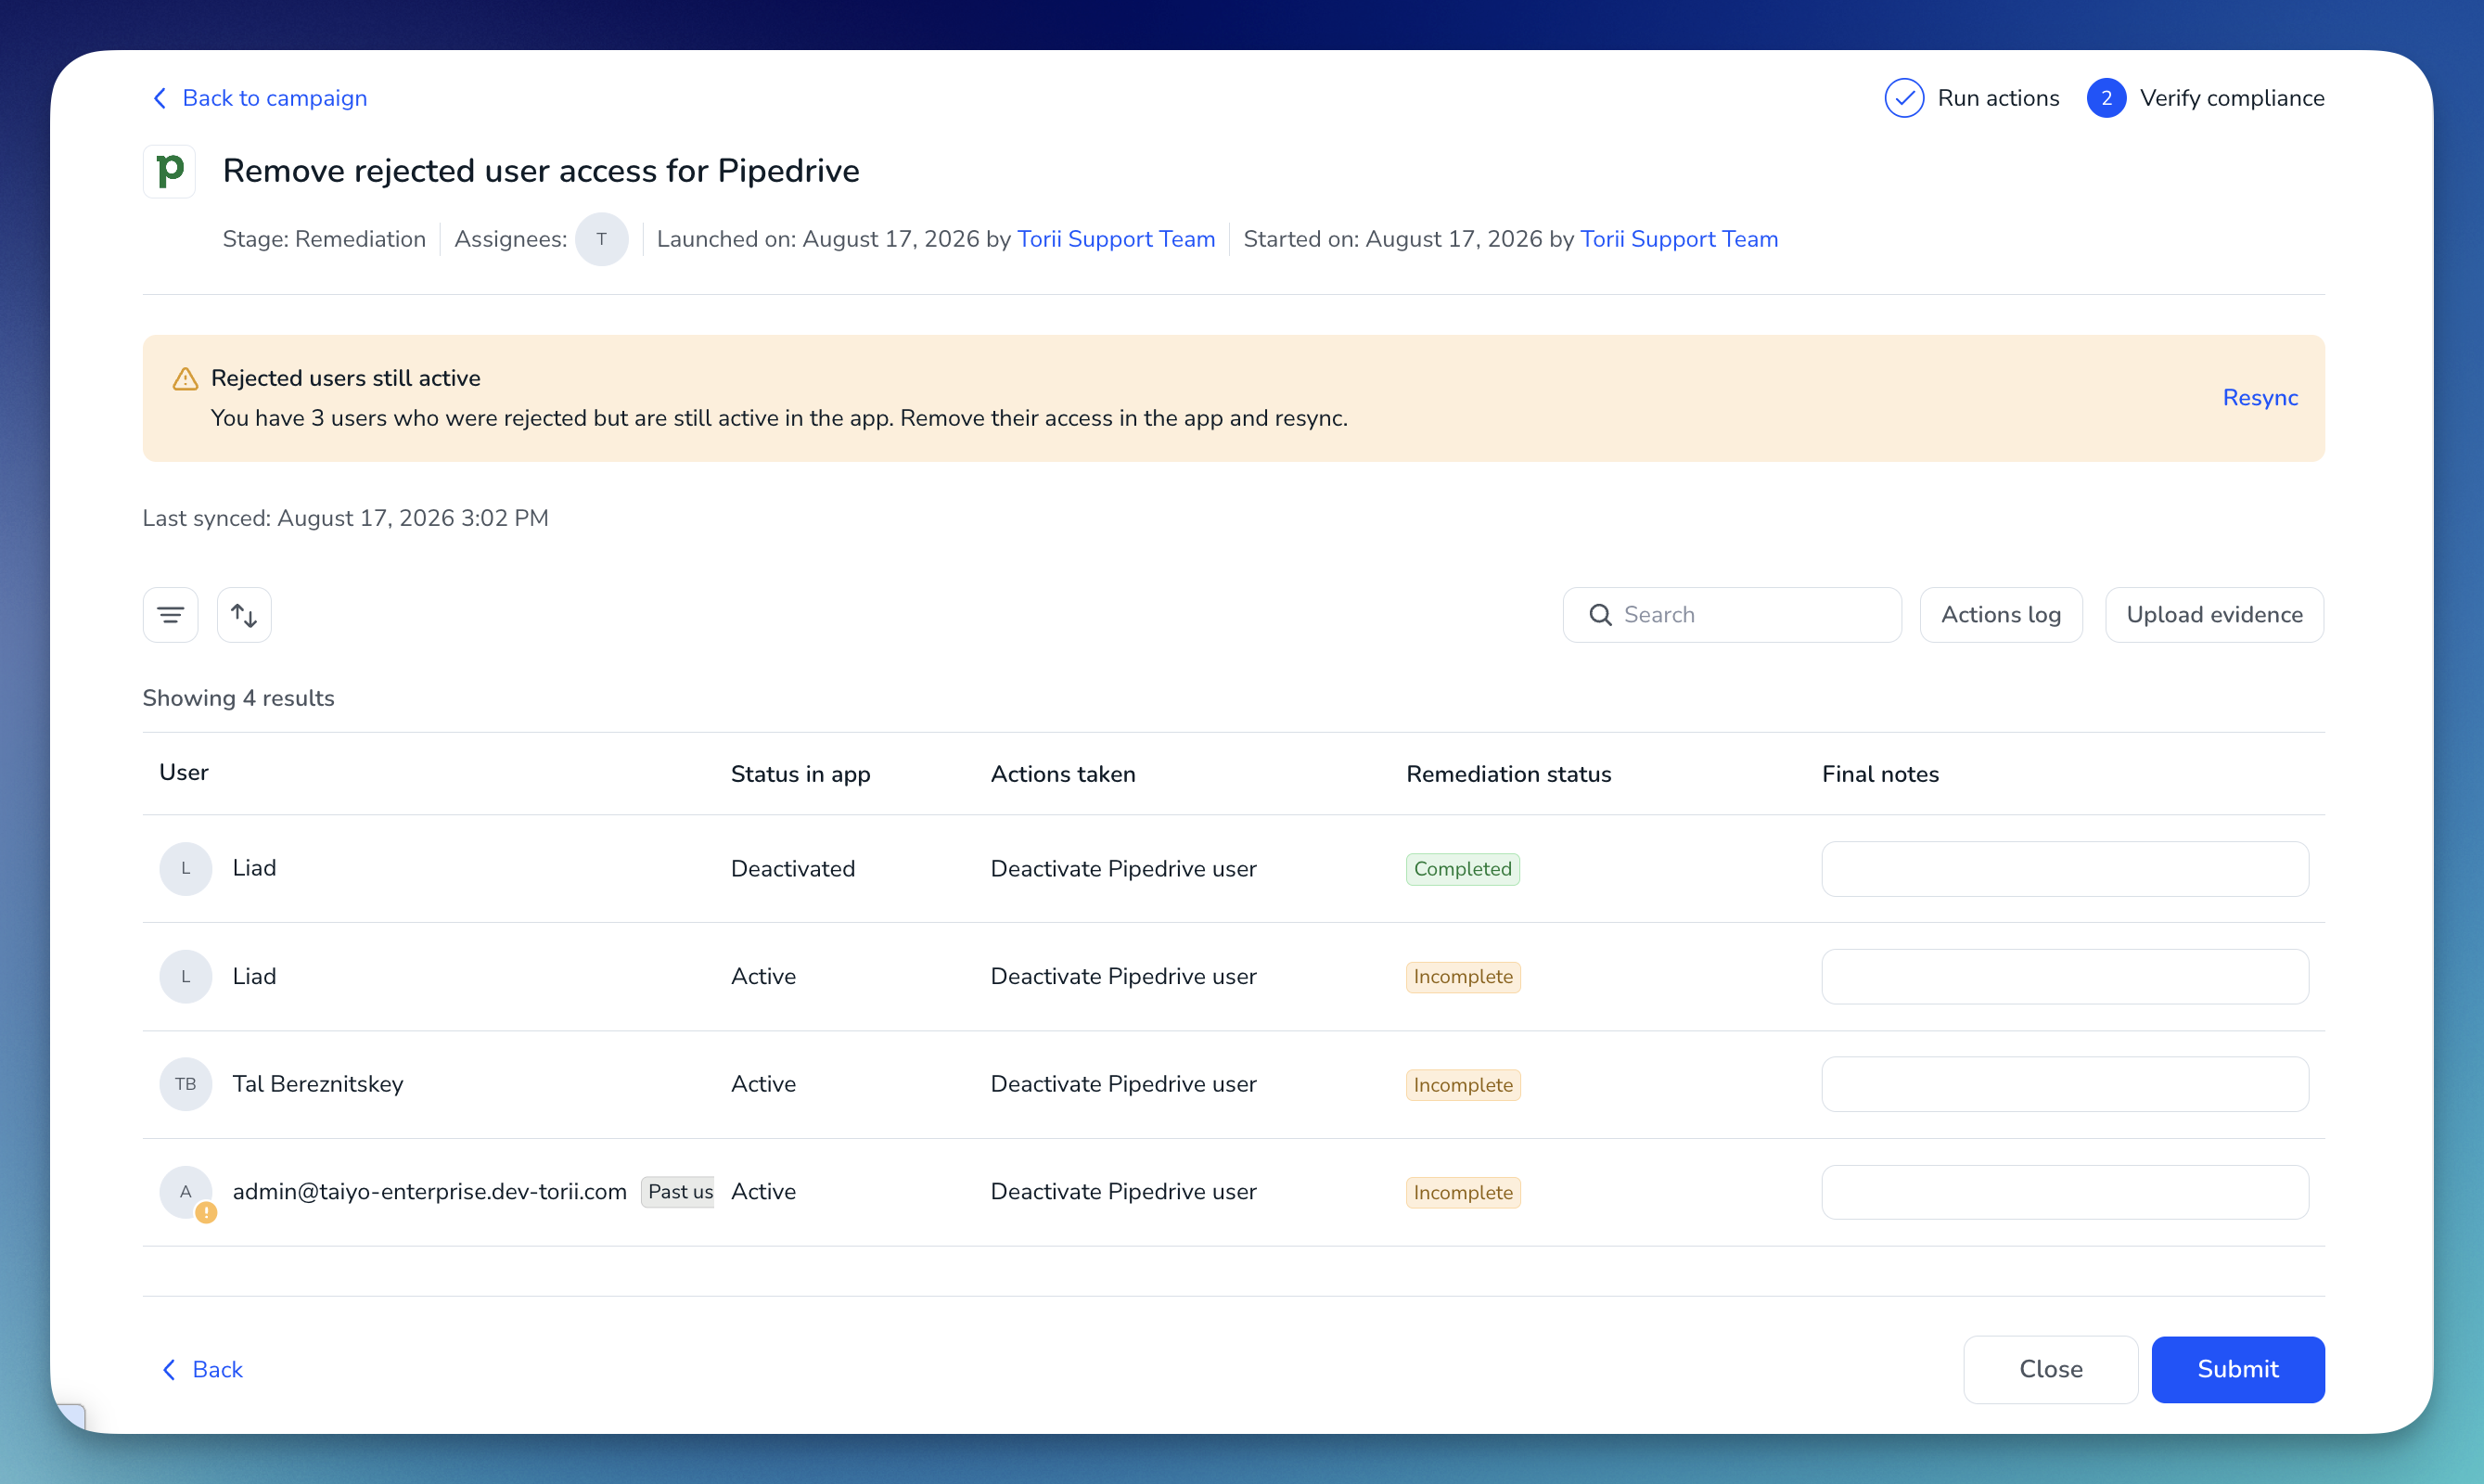2484x1484 pixels.
Task: Click the Incomplete badge for Tal Bereznitskey
Action: [1463, 1085]
